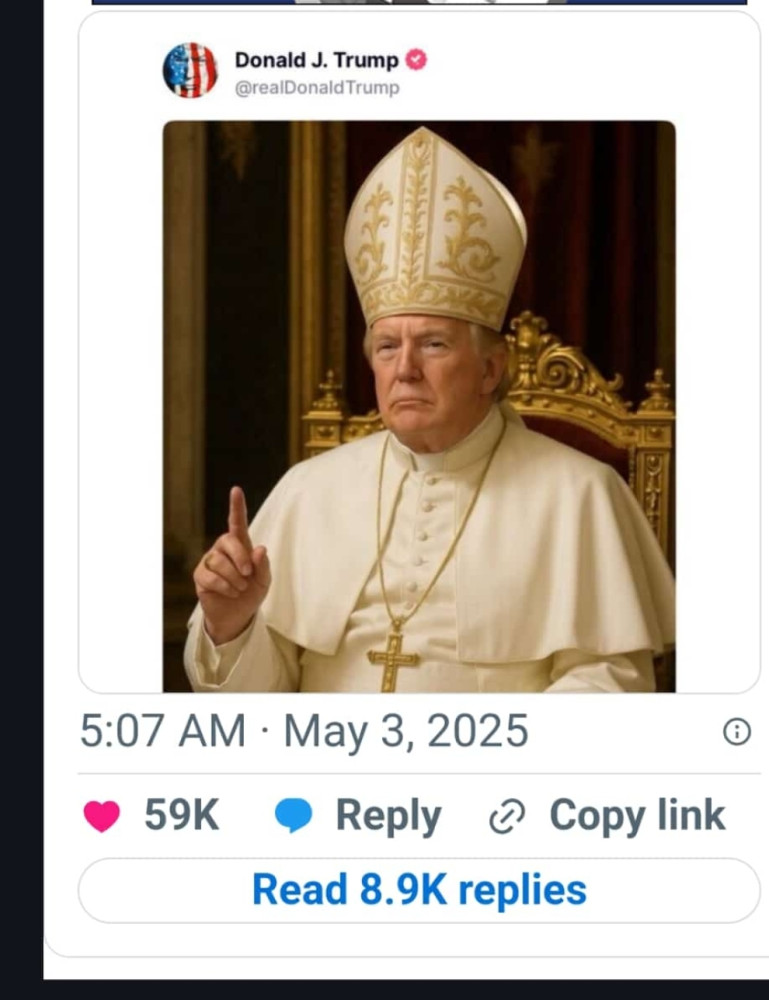Click the flag-patterned profile avatar

pos(190,70)
